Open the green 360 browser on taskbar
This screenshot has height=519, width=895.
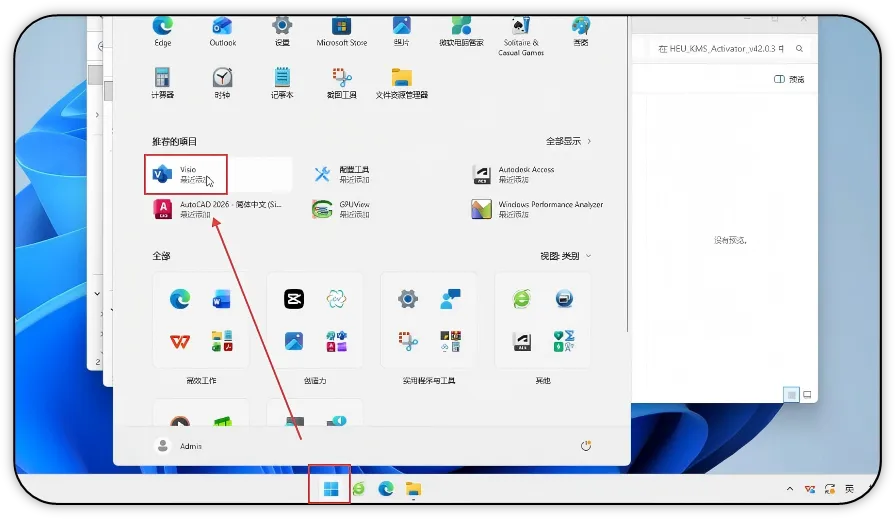pyautogui.click(x=358, y=489)
